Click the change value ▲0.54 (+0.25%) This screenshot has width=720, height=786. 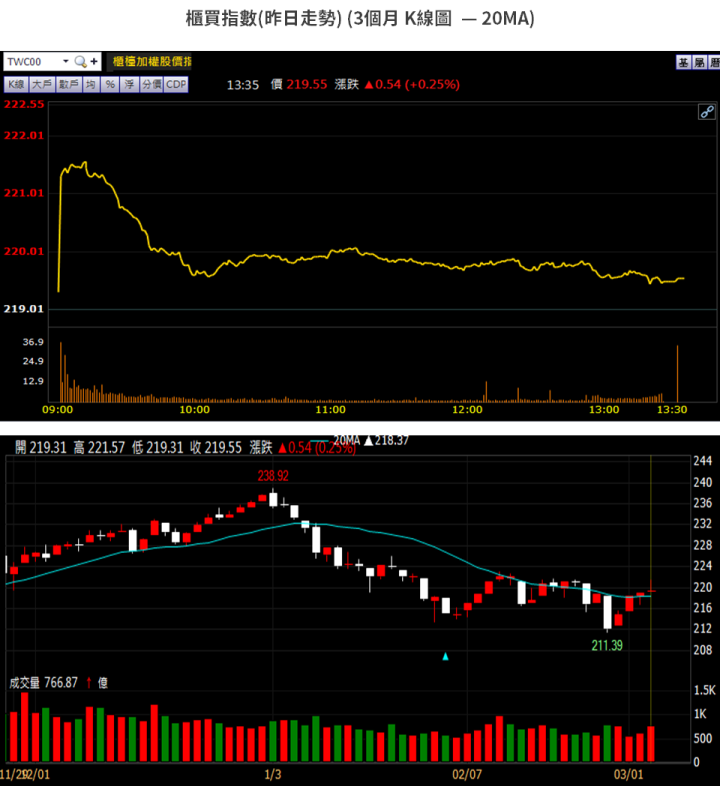click(x=412, y=84)
